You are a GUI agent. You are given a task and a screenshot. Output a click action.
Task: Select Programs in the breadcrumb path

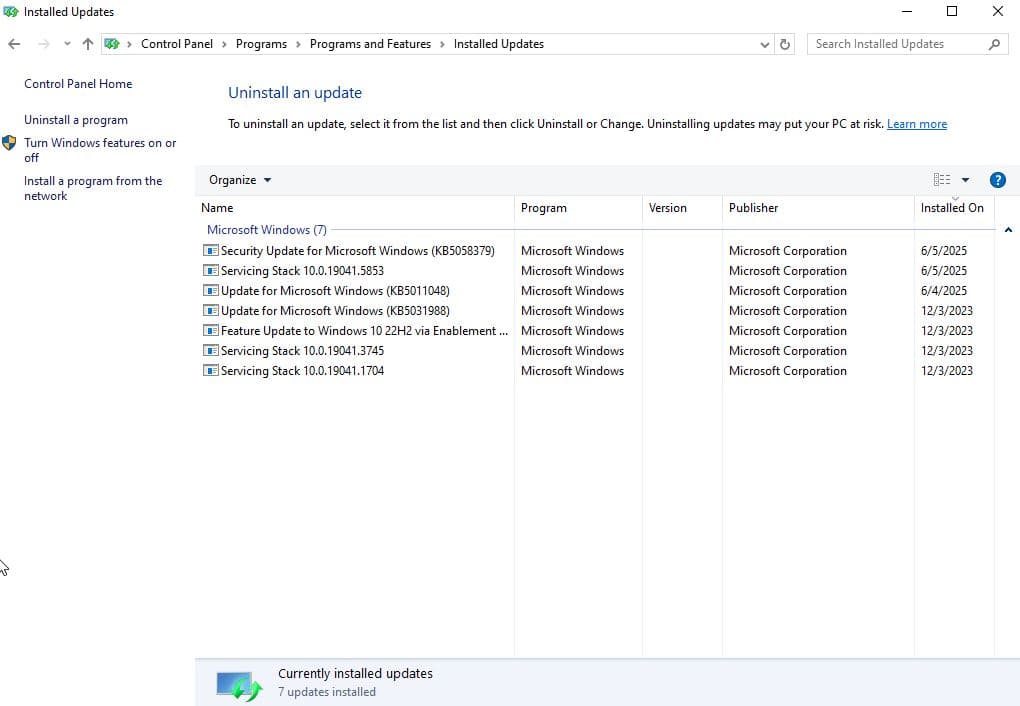[x=261, y=44]
